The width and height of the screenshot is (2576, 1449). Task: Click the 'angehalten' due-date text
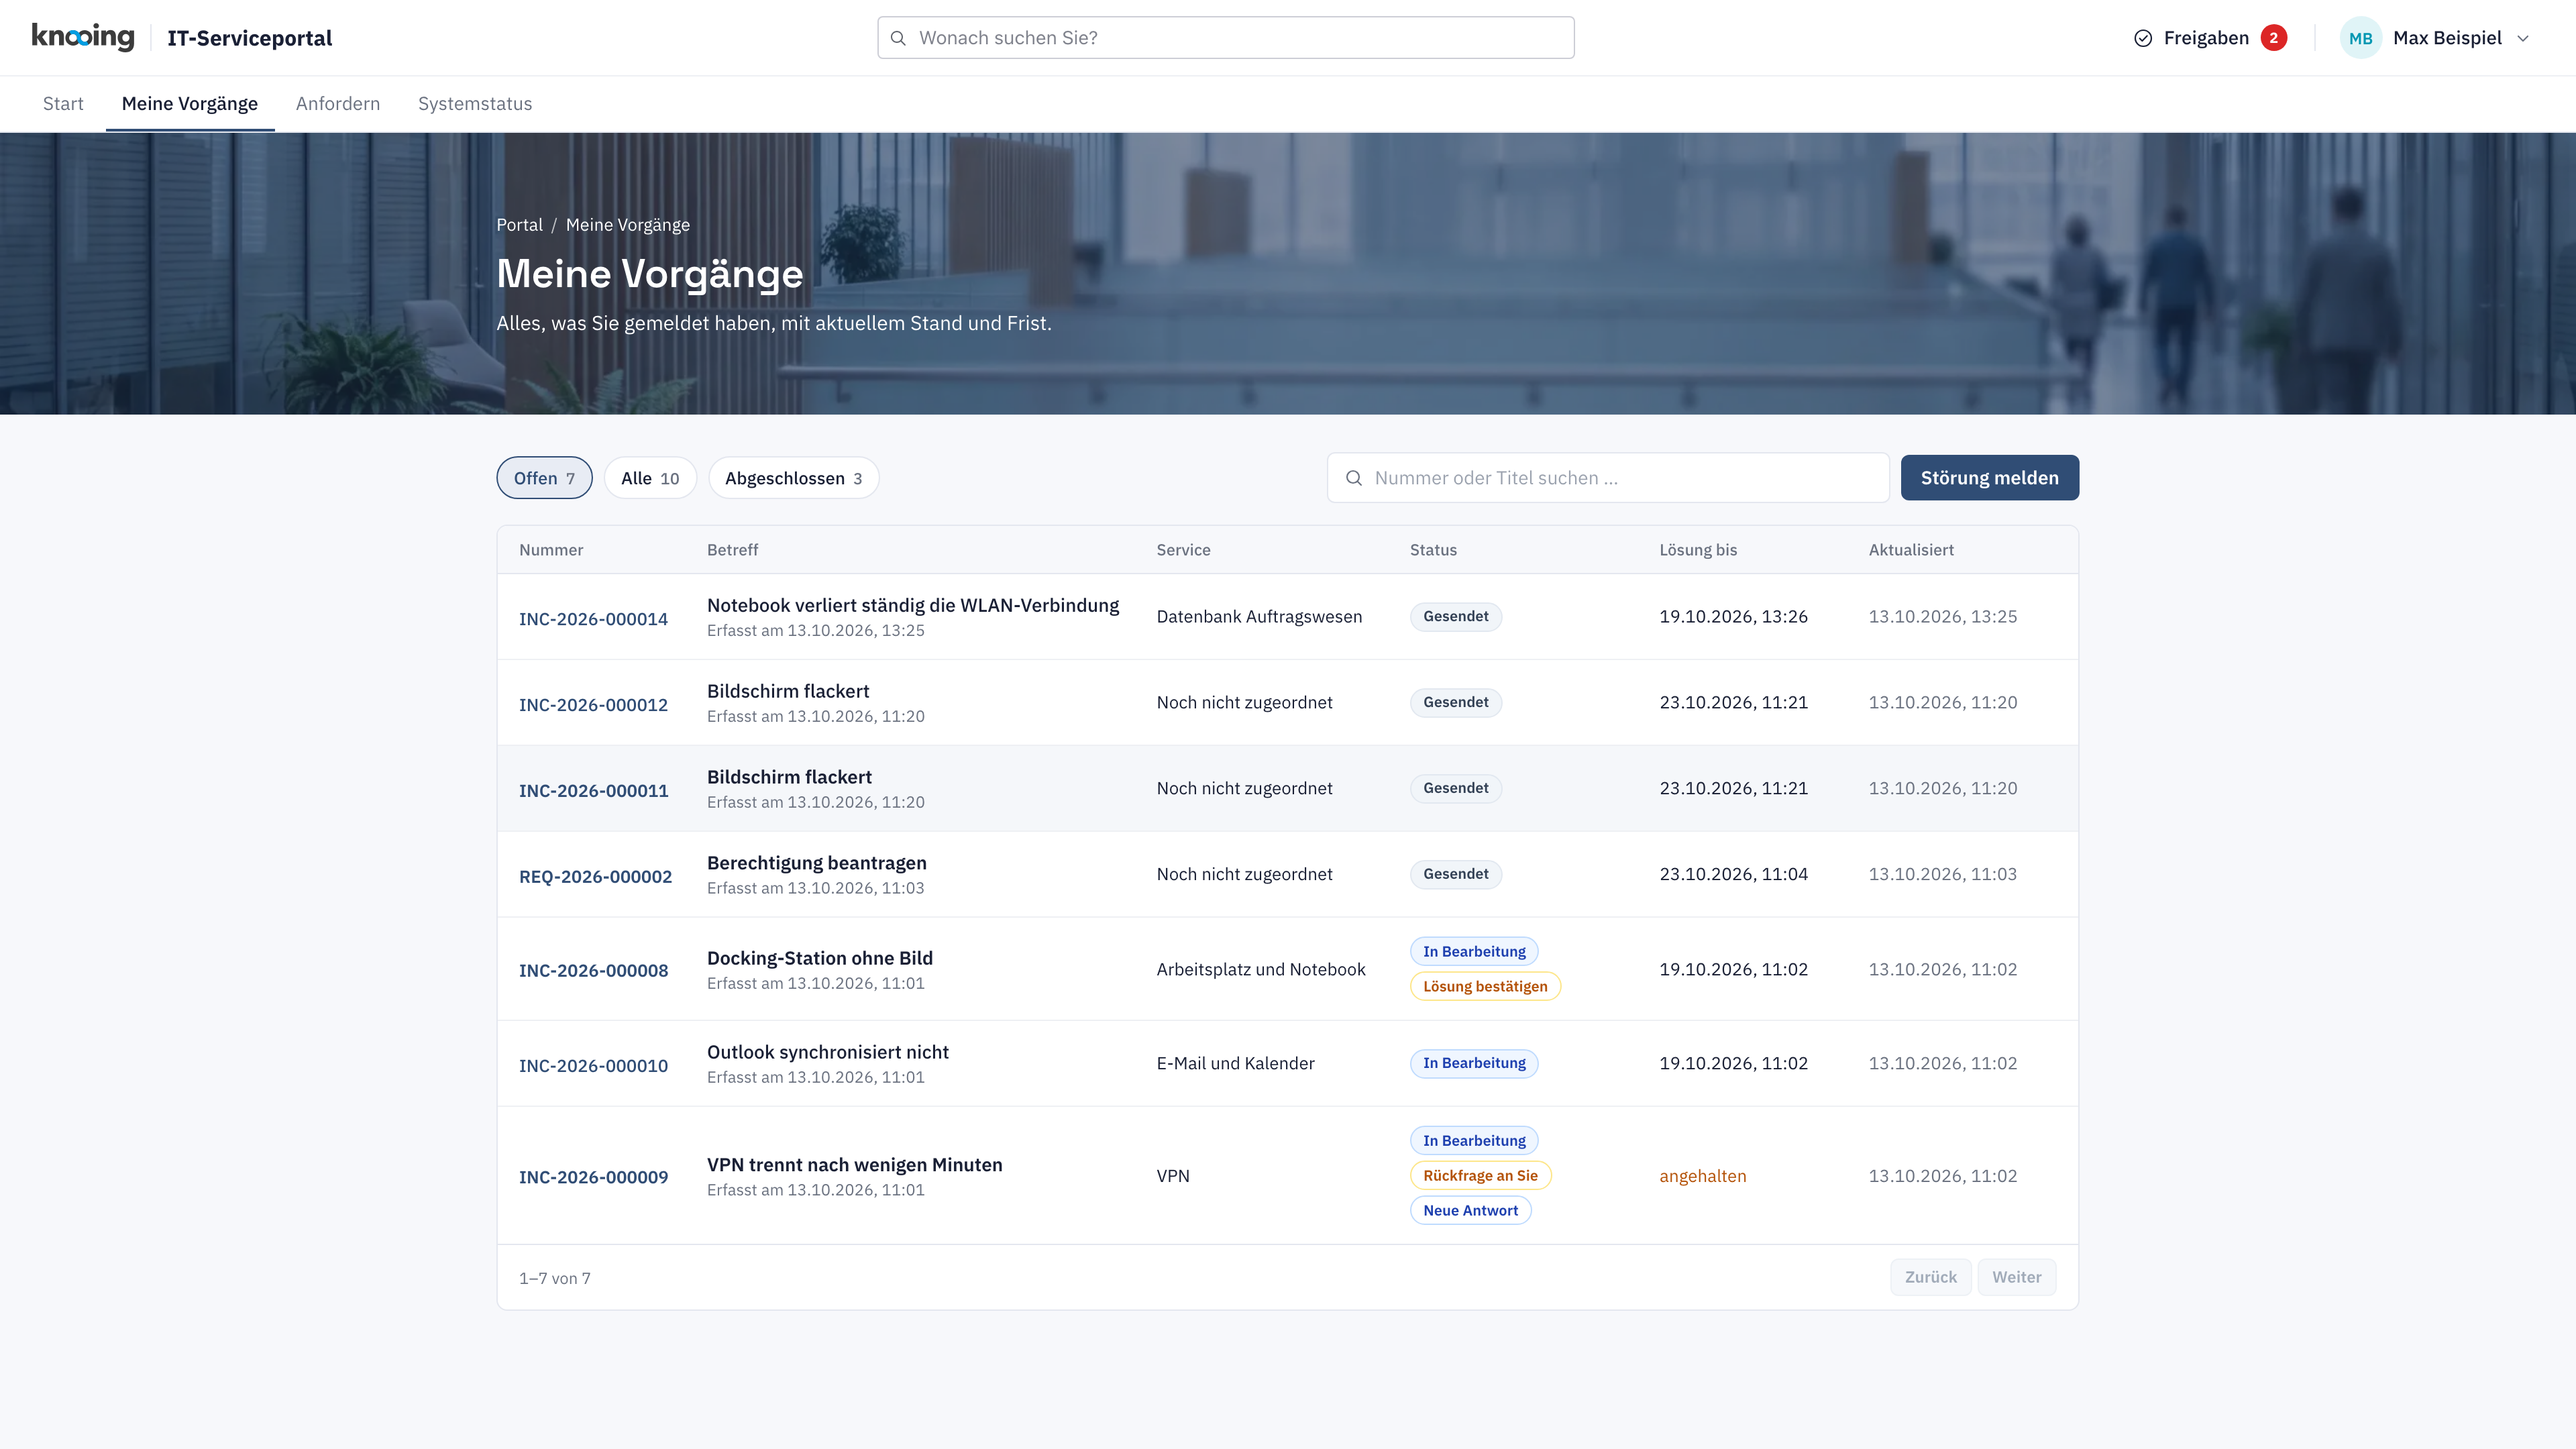coord(1702,1176)
